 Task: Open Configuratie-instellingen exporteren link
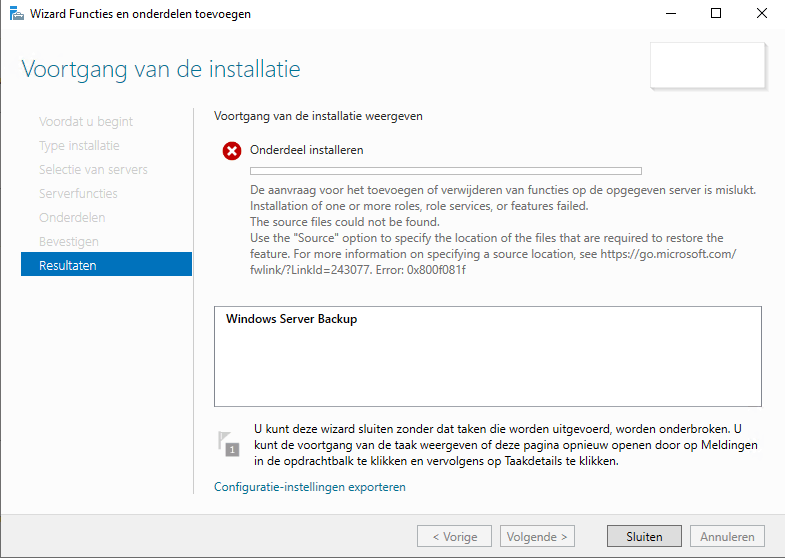[309, 487]
